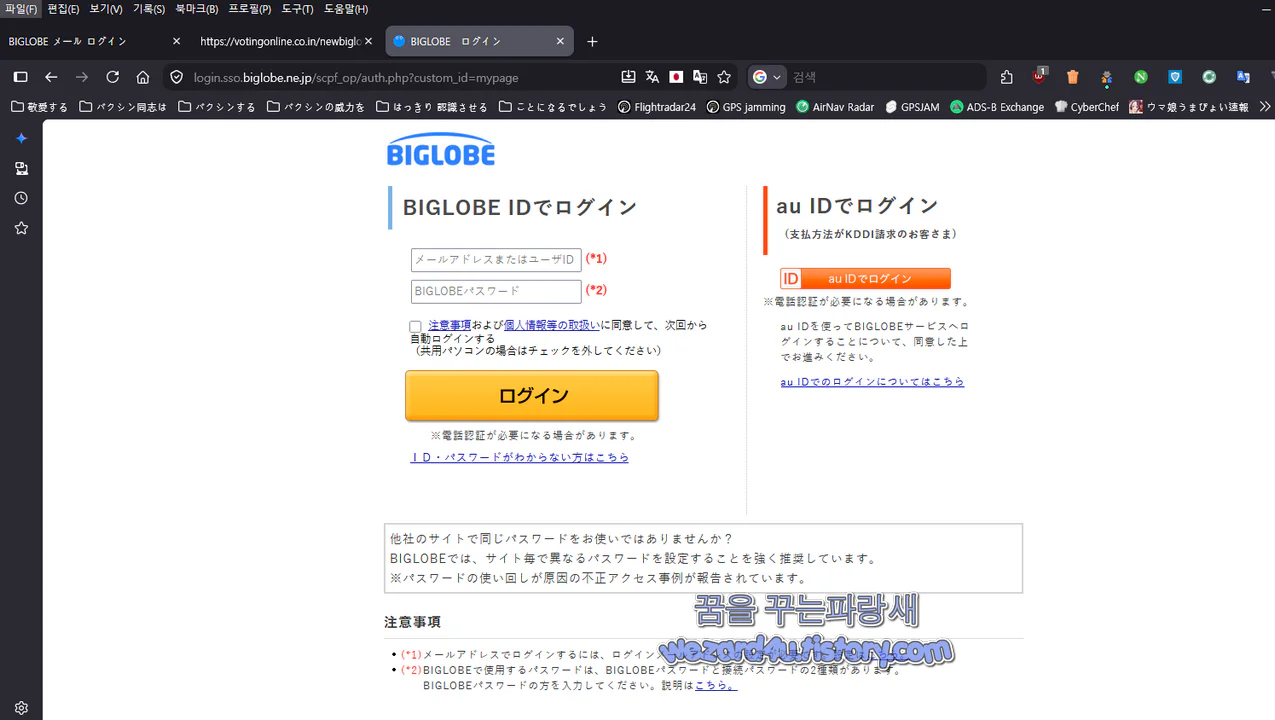The image size is (1275, 720).
Task: Click the Google Translate extension icon
Action: coord(1243,77)
